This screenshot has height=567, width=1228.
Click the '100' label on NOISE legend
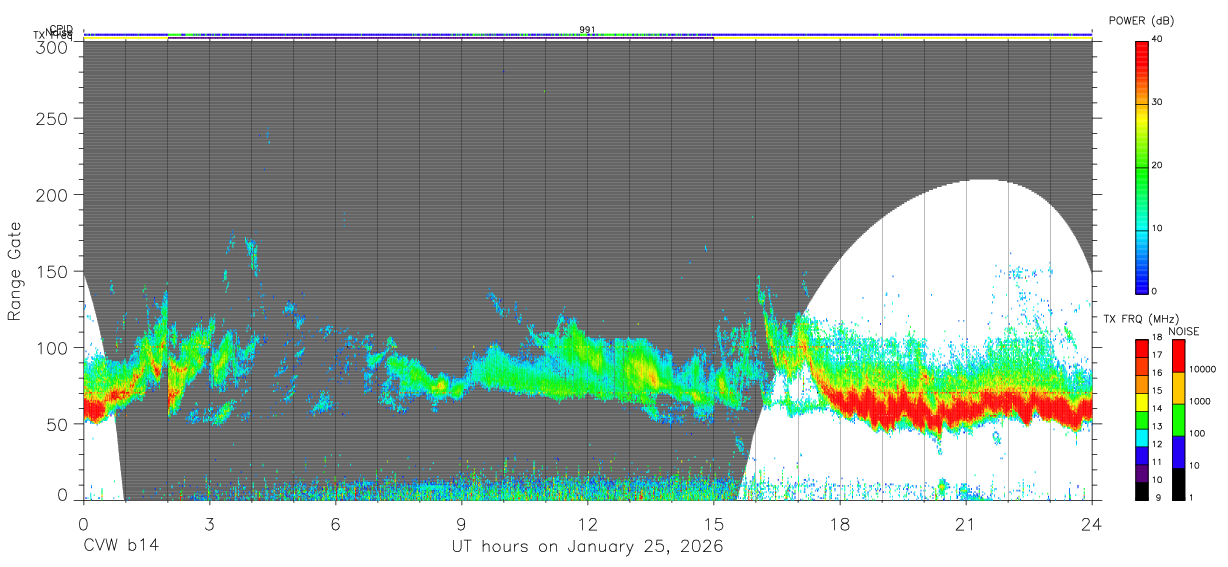(1198, 433)
